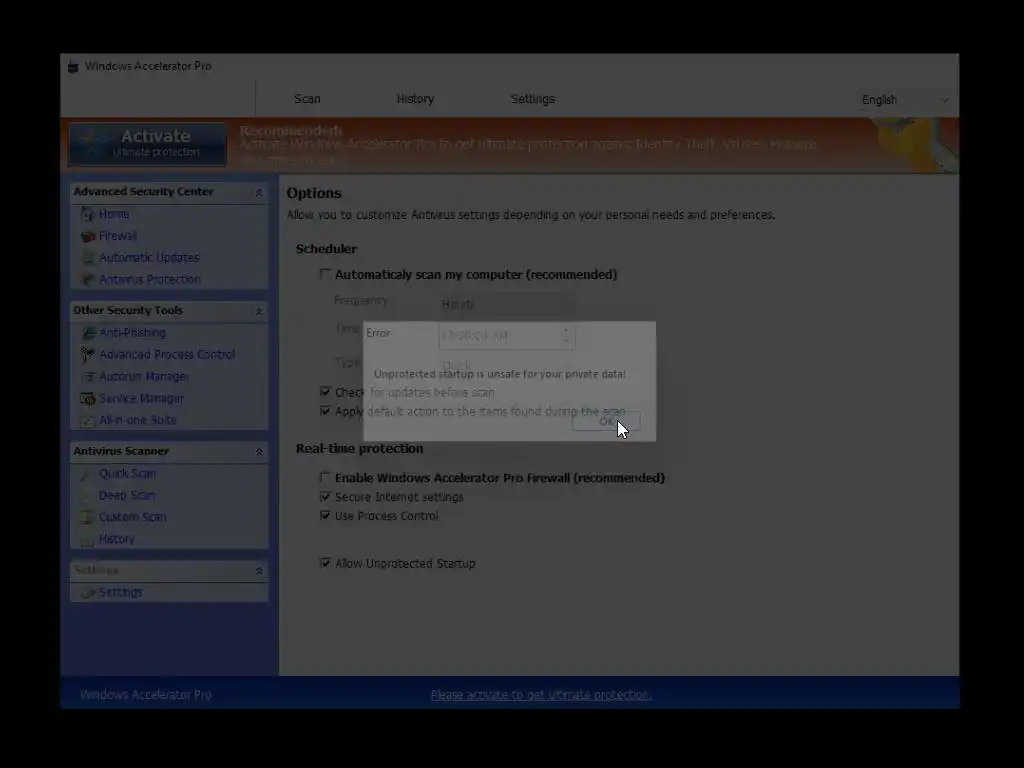Open the Service Manager link
Image resolution: width=1024 pixels, height=768 pixels.
point(141,398)
